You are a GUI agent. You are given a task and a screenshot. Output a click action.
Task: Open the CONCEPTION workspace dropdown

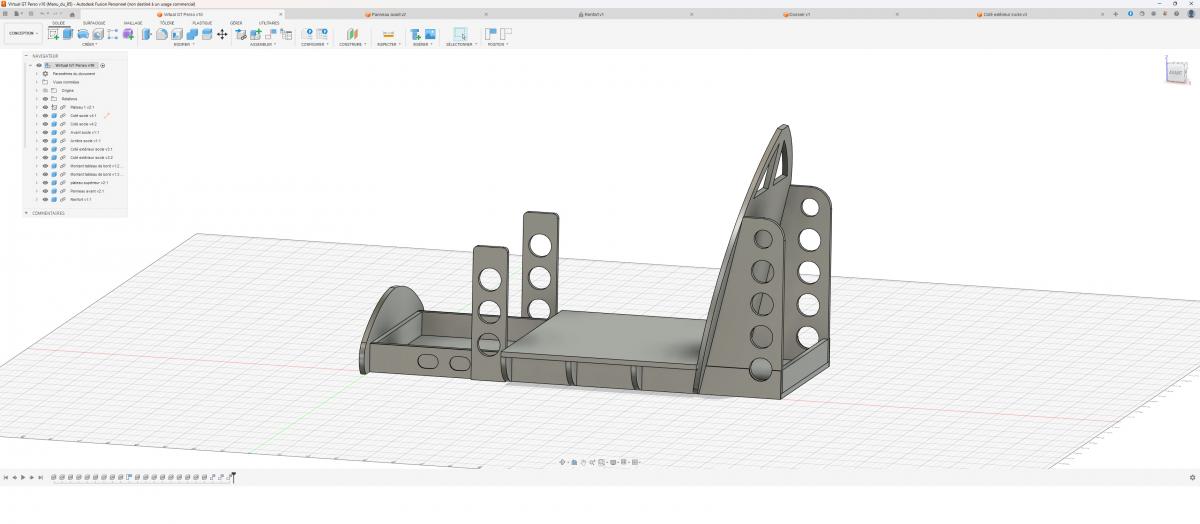23,33
